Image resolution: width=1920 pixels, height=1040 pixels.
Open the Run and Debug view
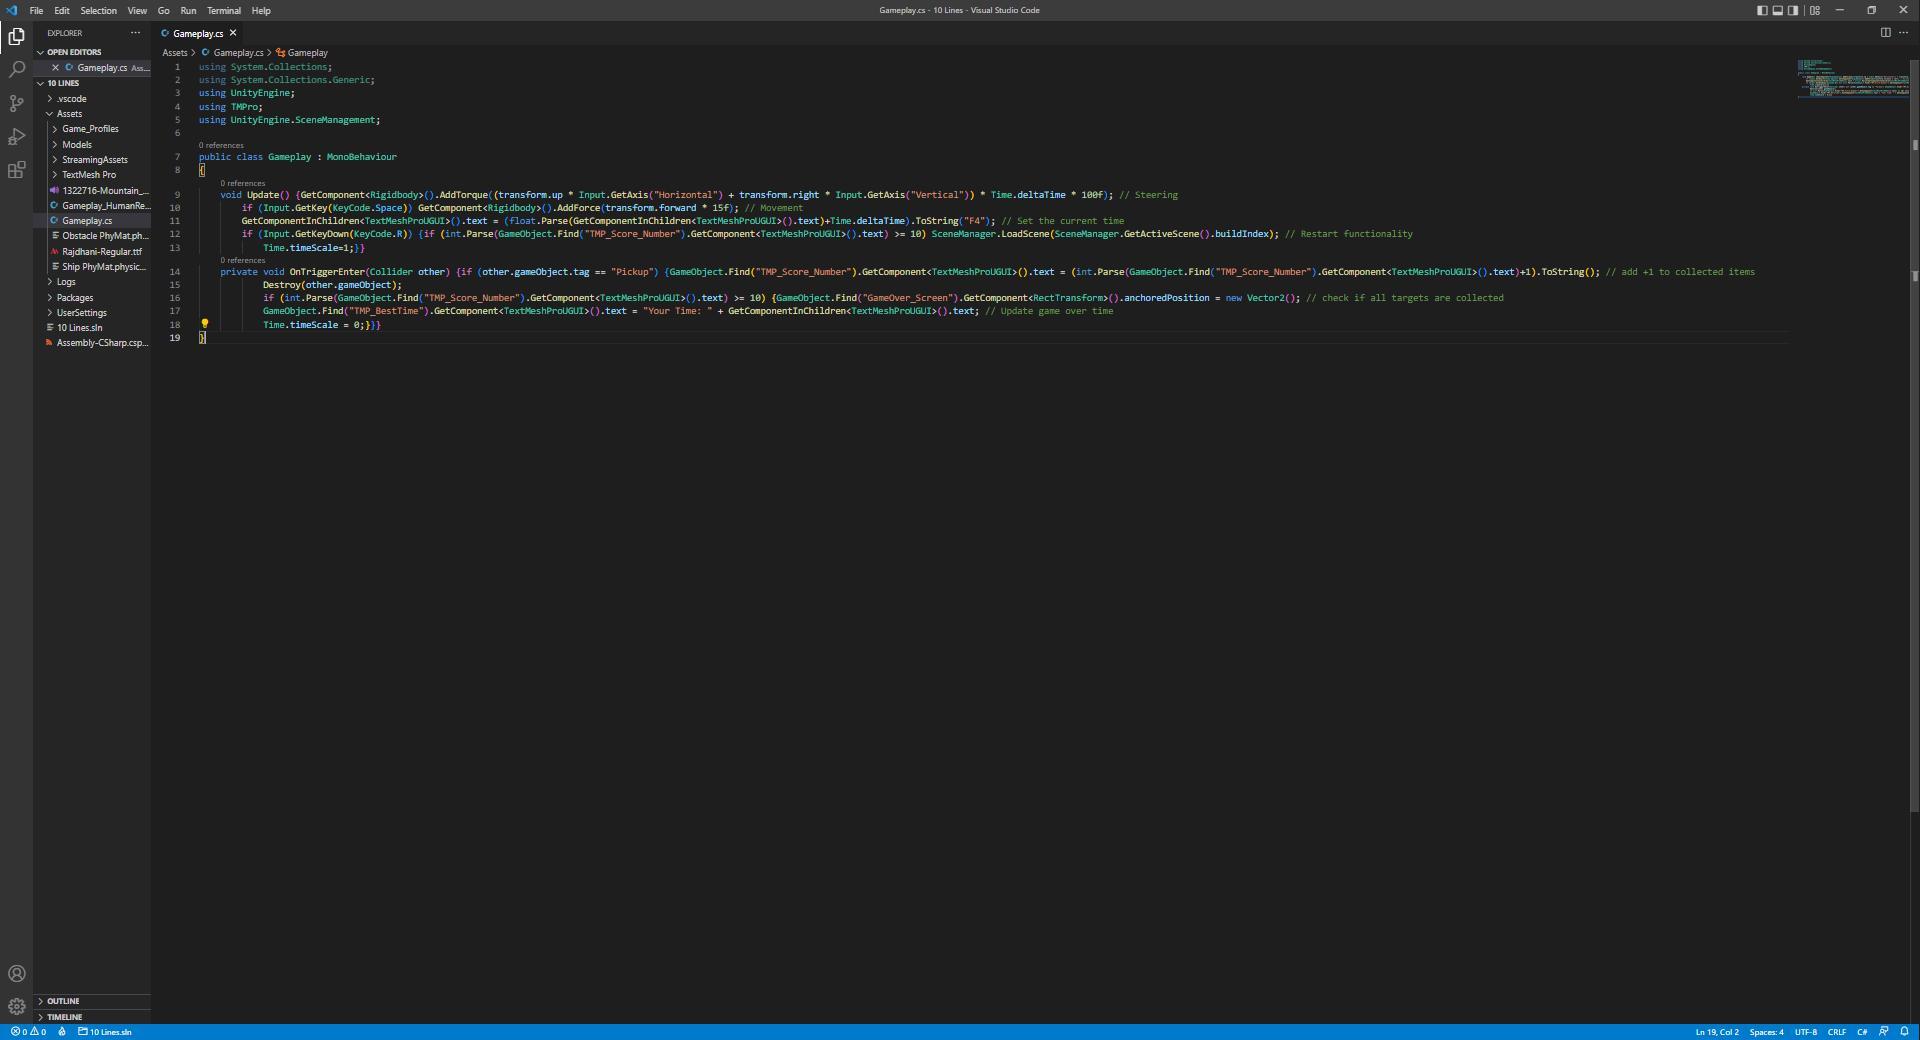pyautogui.click(x=16, y=137)
